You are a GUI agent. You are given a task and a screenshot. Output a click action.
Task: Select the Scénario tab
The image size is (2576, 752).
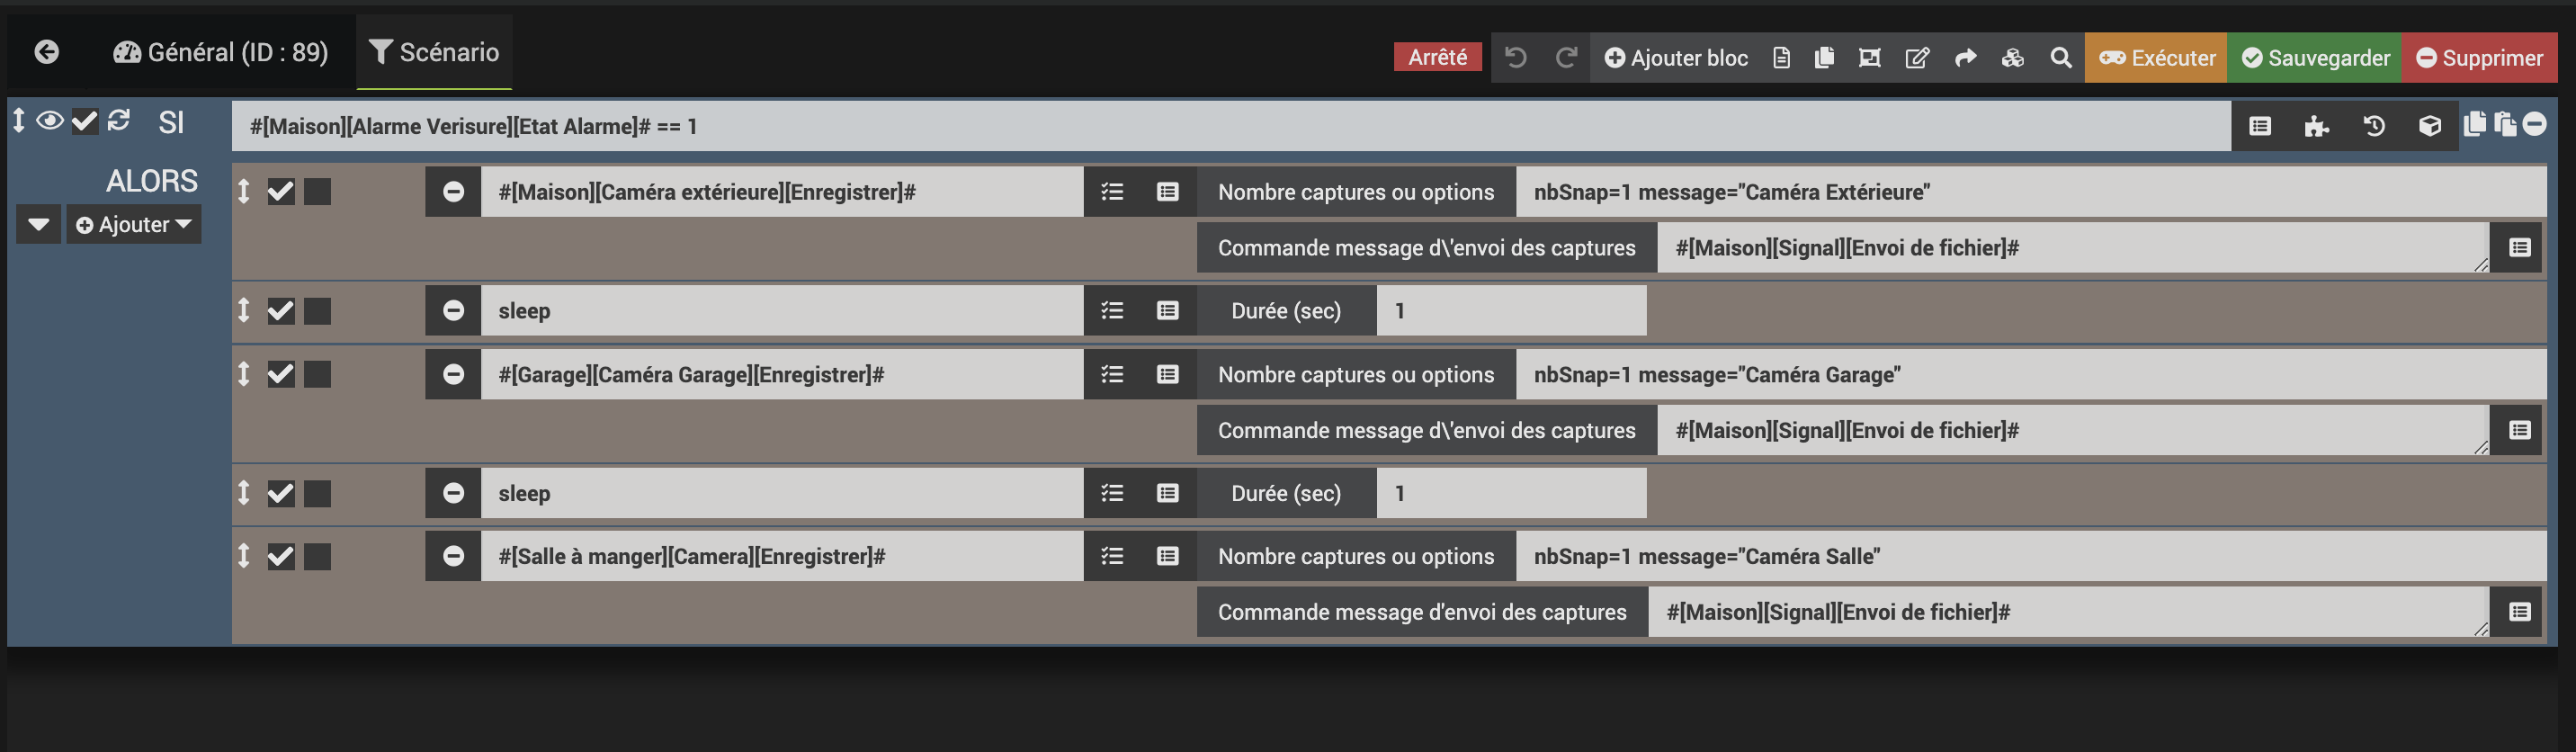[x=434, y=52]
